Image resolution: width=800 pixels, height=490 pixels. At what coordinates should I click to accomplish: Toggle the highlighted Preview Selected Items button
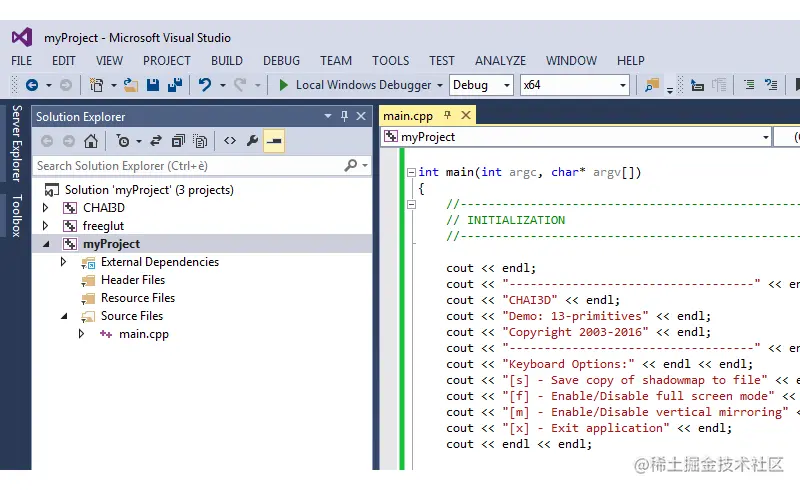[274, 141]
